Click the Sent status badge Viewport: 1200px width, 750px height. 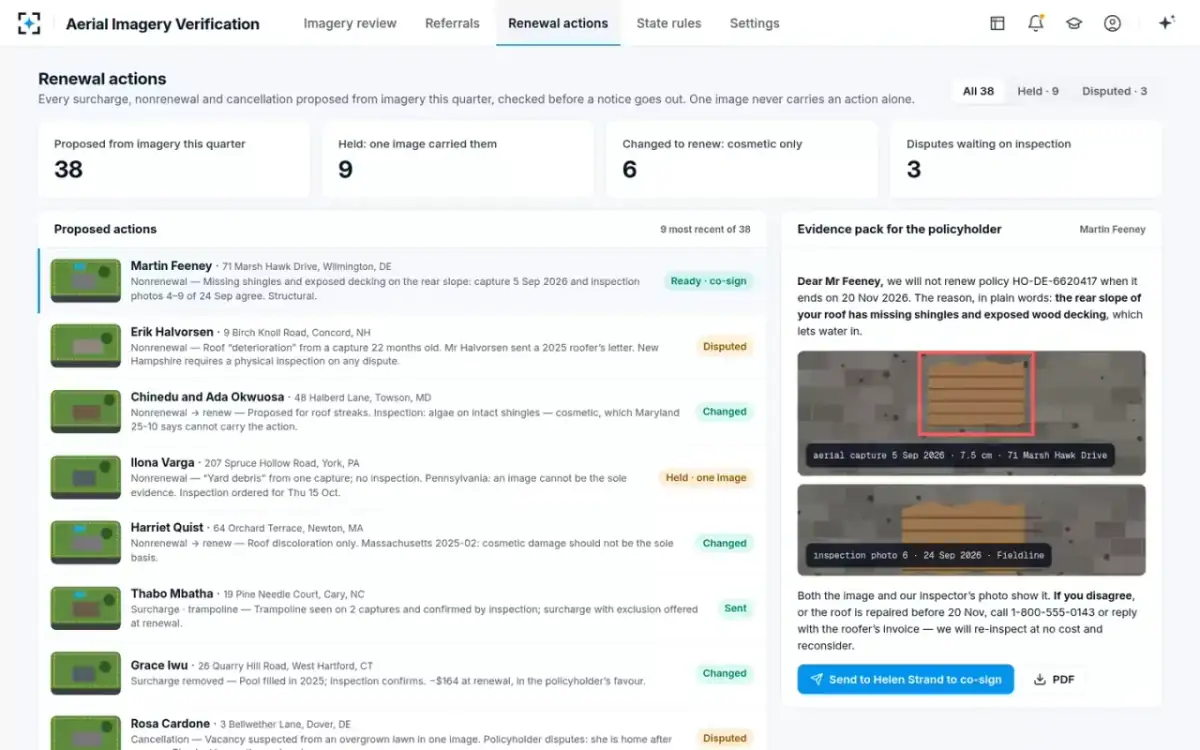pyautogui.click(x=735, y=608)
